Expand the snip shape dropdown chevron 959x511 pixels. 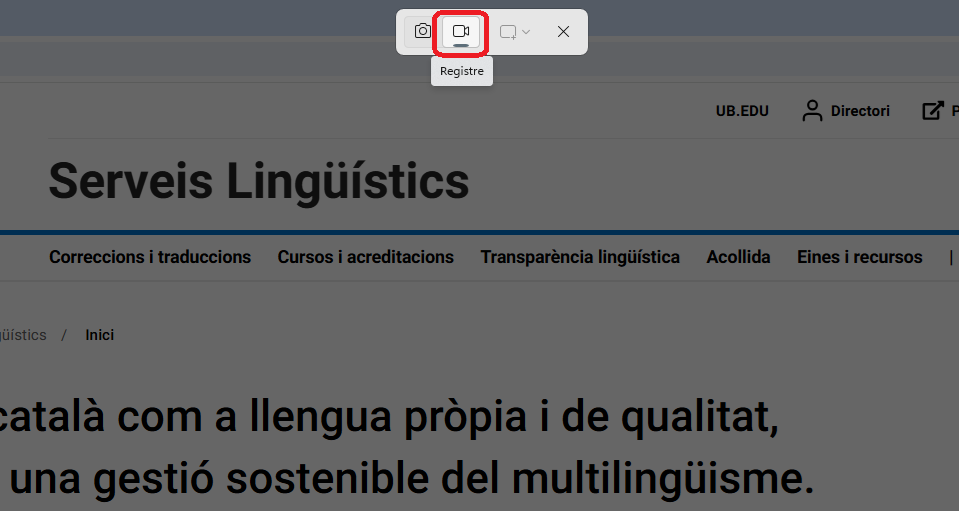[x=526, y=32]
